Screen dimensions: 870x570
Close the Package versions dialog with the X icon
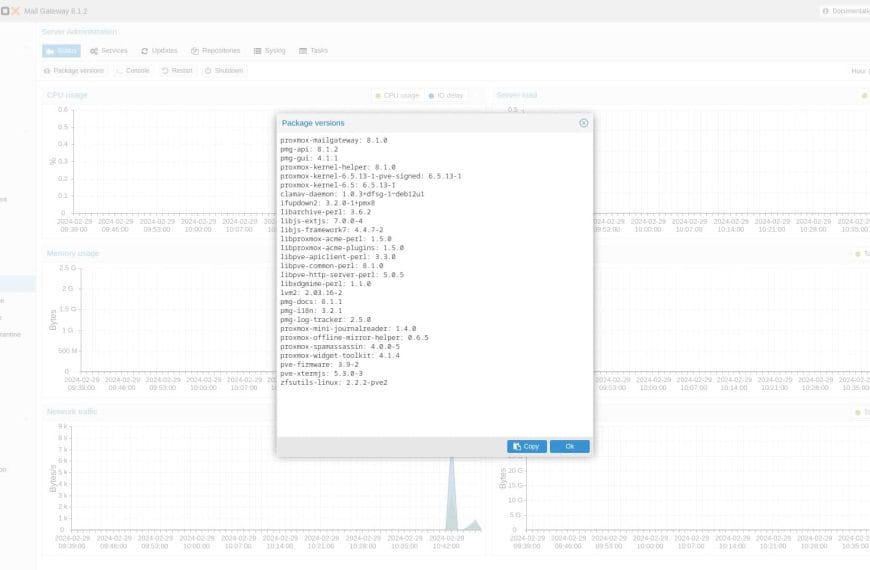pos(583,123)
